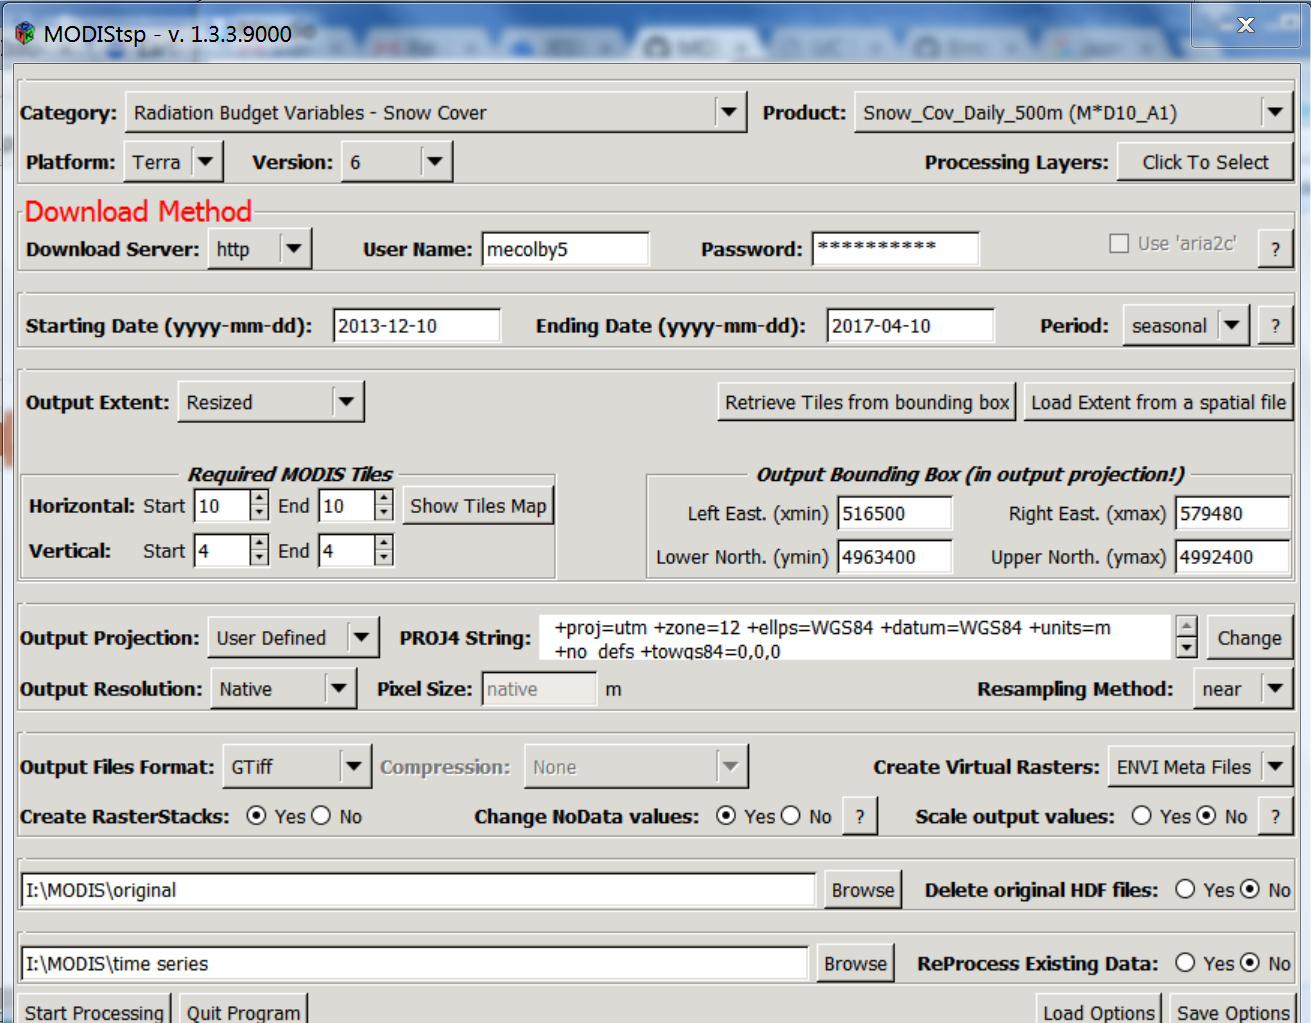Expand the Output Files Format dropdown
Image resolution: width=1311 pixels, height=1023 pixels.
pyautogui.click(x=355, y=766)
